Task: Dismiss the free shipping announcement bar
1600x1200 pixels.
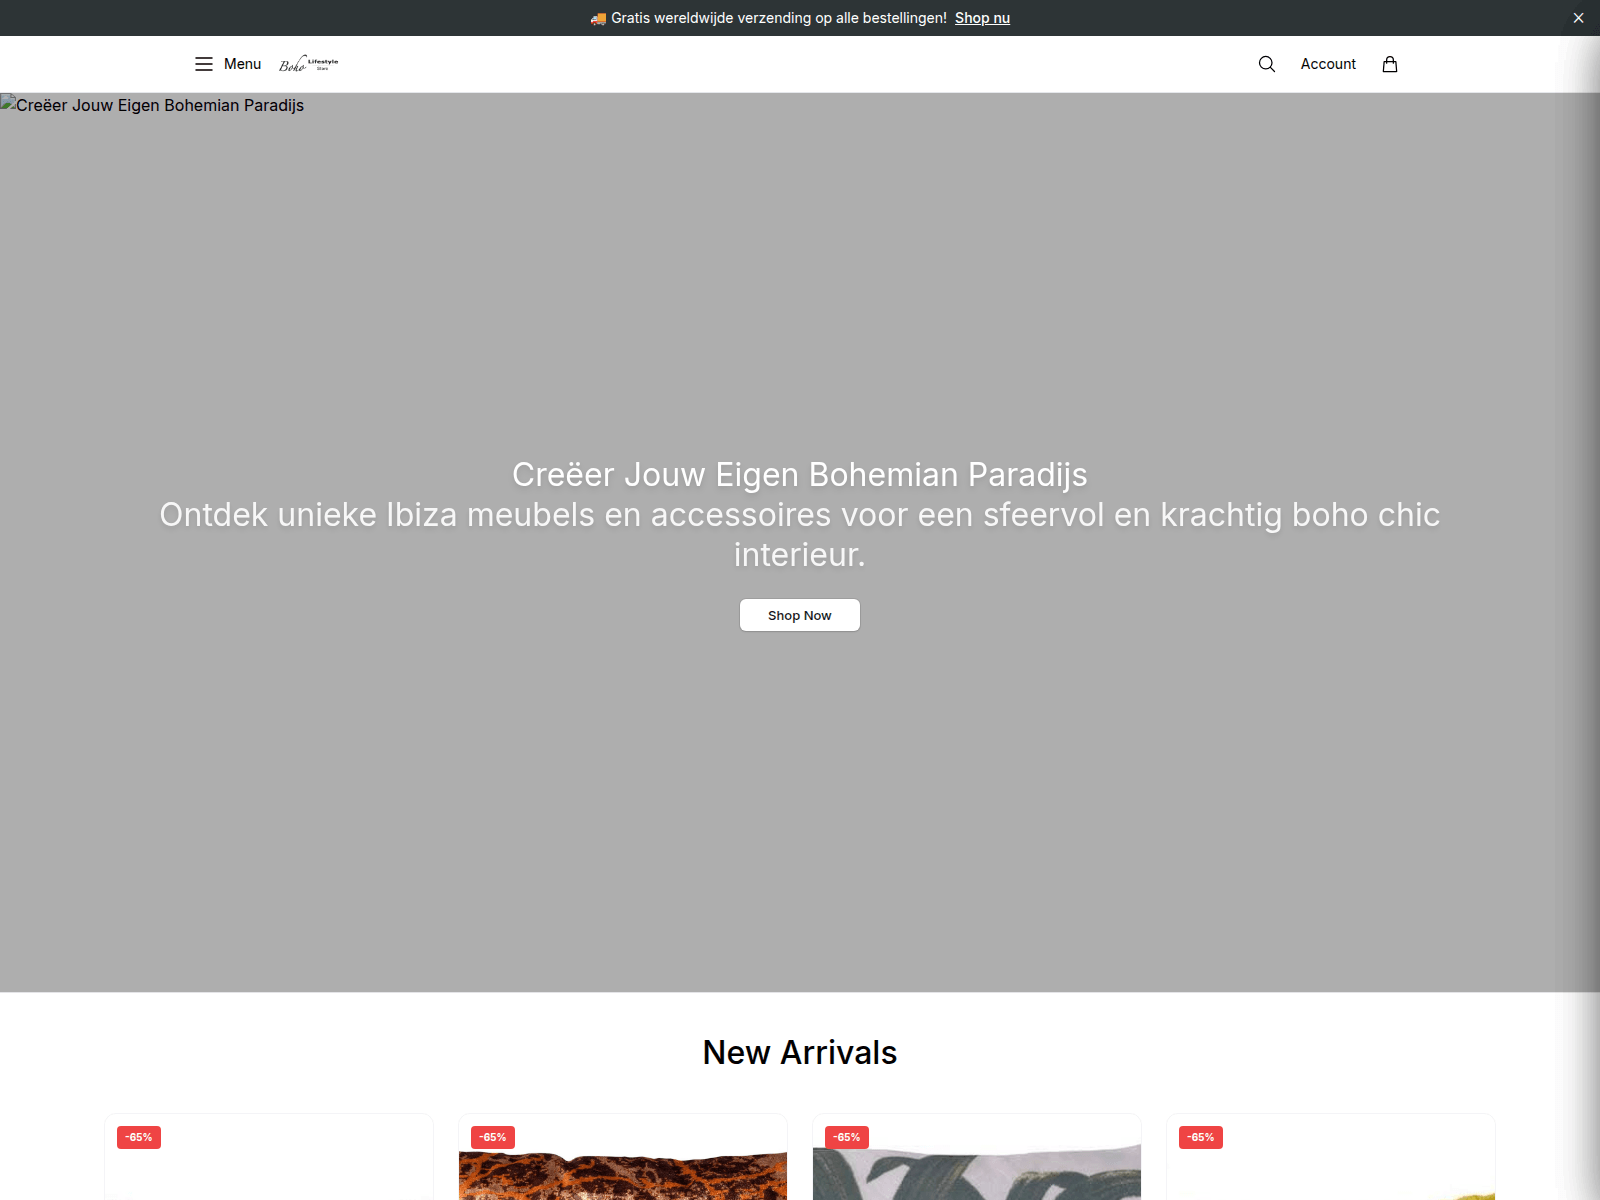Action: 1578,18
